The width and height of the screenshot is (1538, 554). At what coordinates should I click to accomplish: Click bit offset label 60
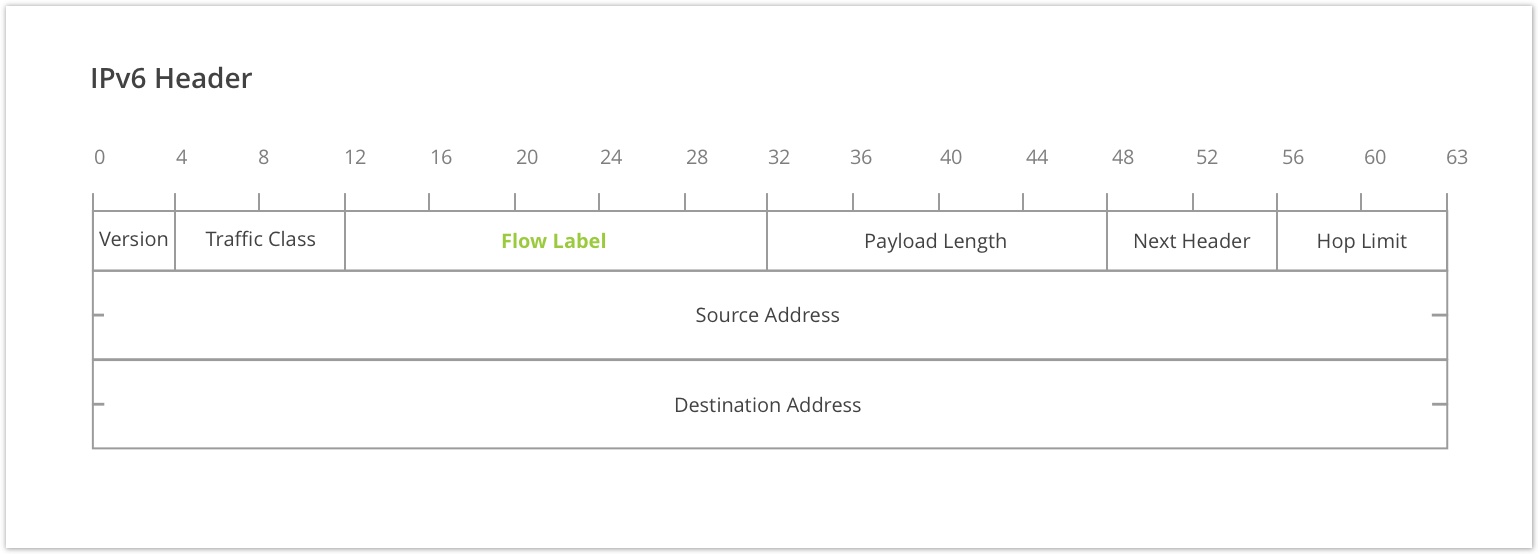tap(1375, 157)
